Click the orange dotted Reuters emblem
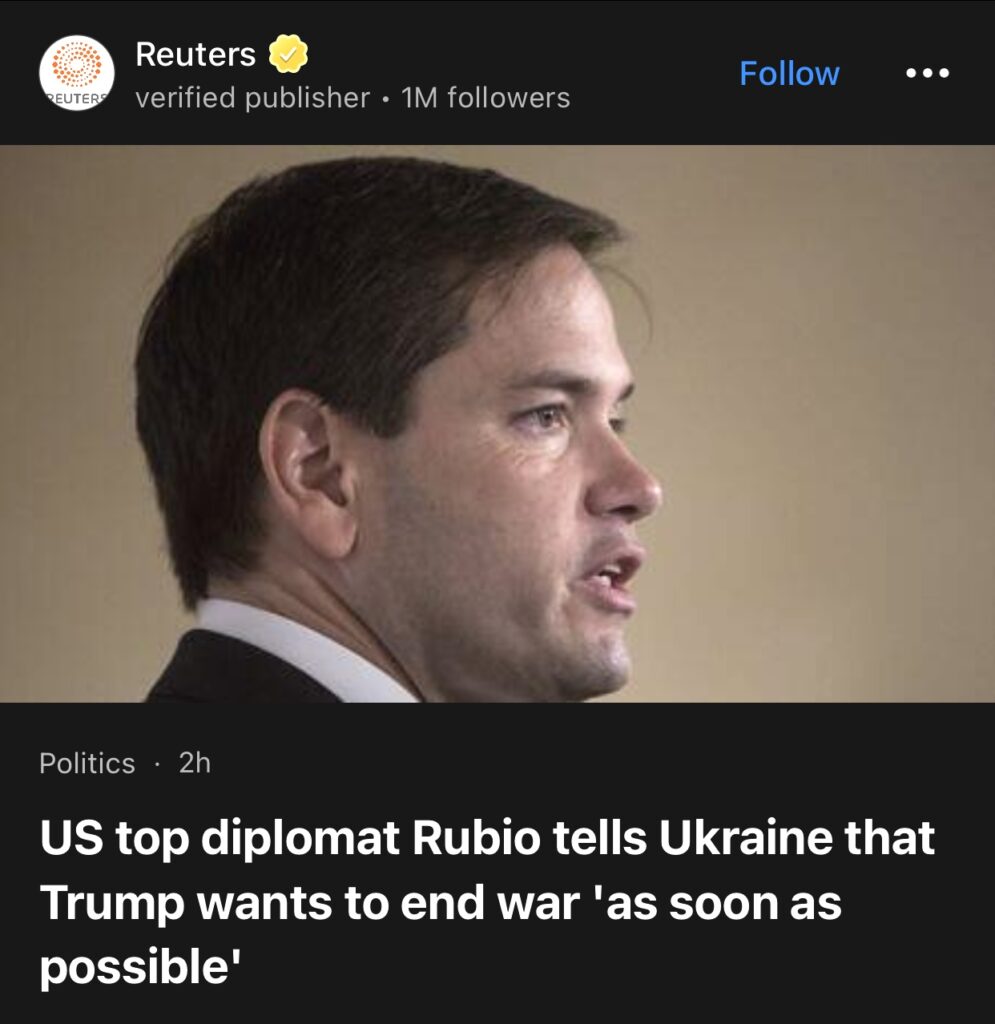The image size is (995, 1024). [x=76, y=65]
